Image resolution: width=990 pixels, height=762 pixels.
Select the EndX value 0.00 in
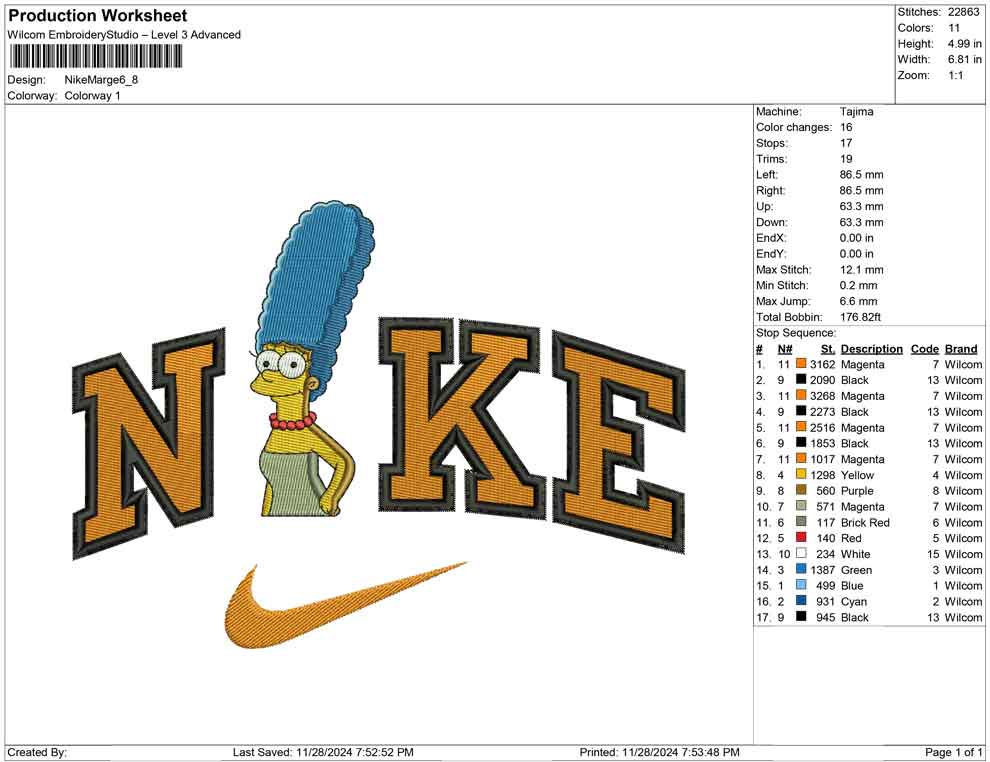(856, 238)
